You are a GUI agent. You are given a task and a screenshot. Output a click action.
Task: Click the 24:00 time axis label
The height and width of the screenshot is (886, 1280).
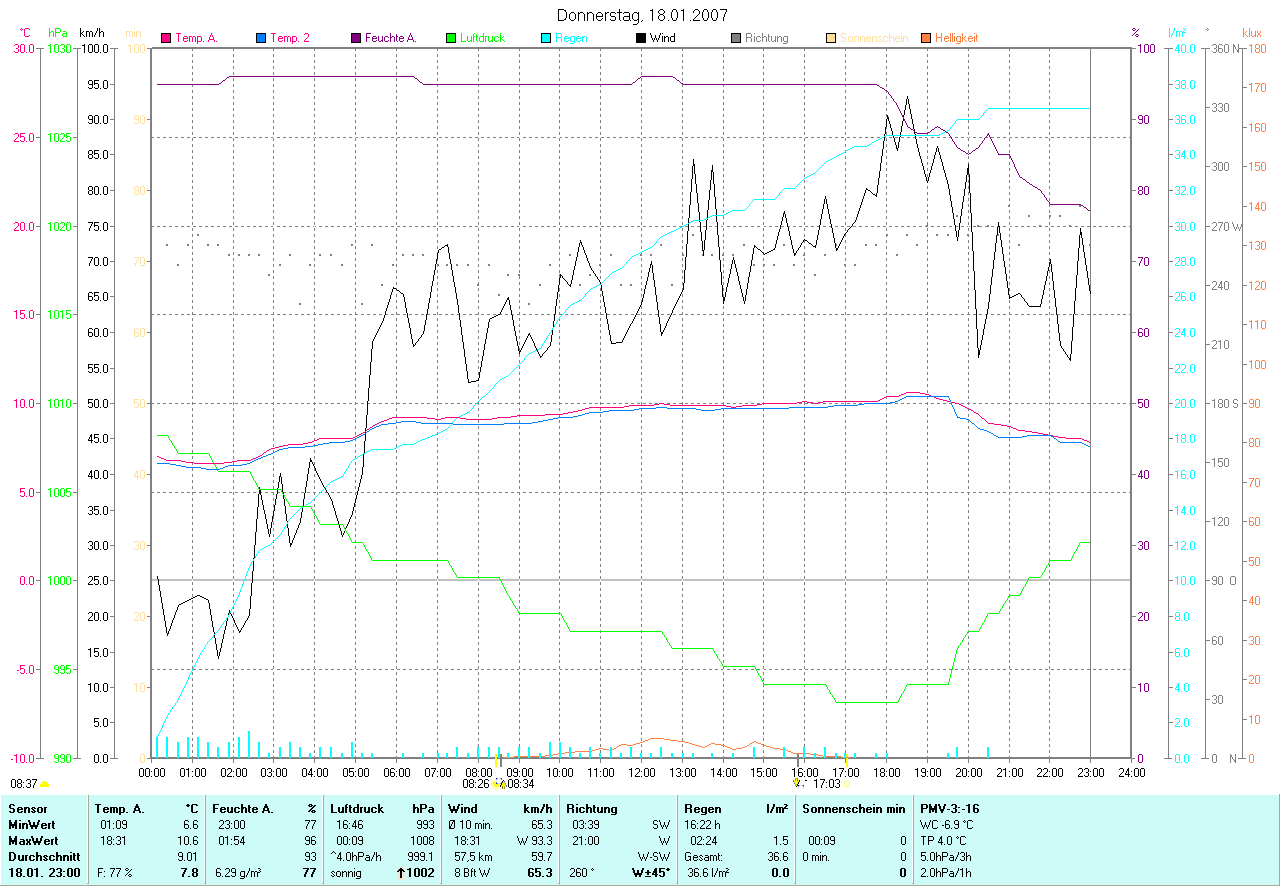(1131, 773)
